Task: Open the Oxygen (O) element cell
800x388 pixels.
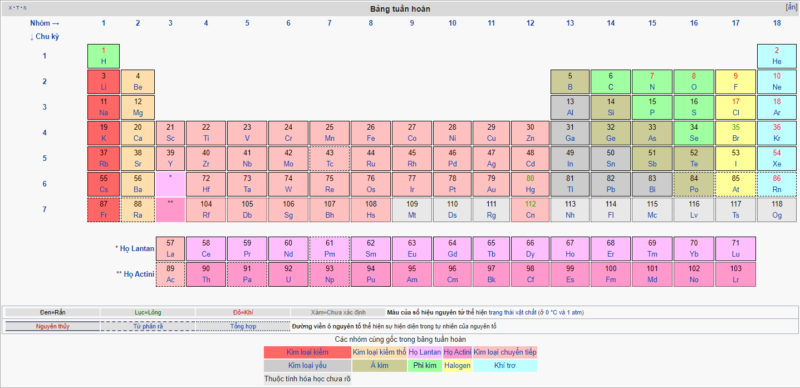Action: [693, 82]
